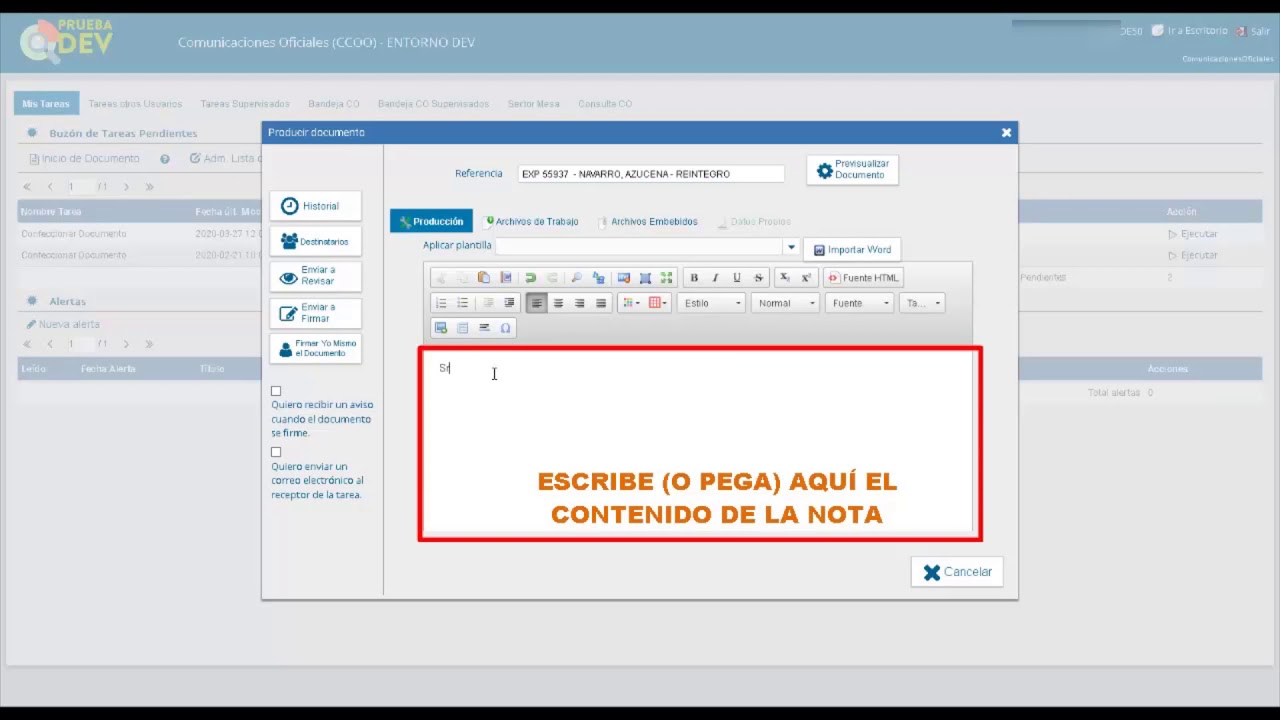The width and height of the screenshot is (1280, 720).
Task: Click the Cancelar button
Action: point(957,572)
